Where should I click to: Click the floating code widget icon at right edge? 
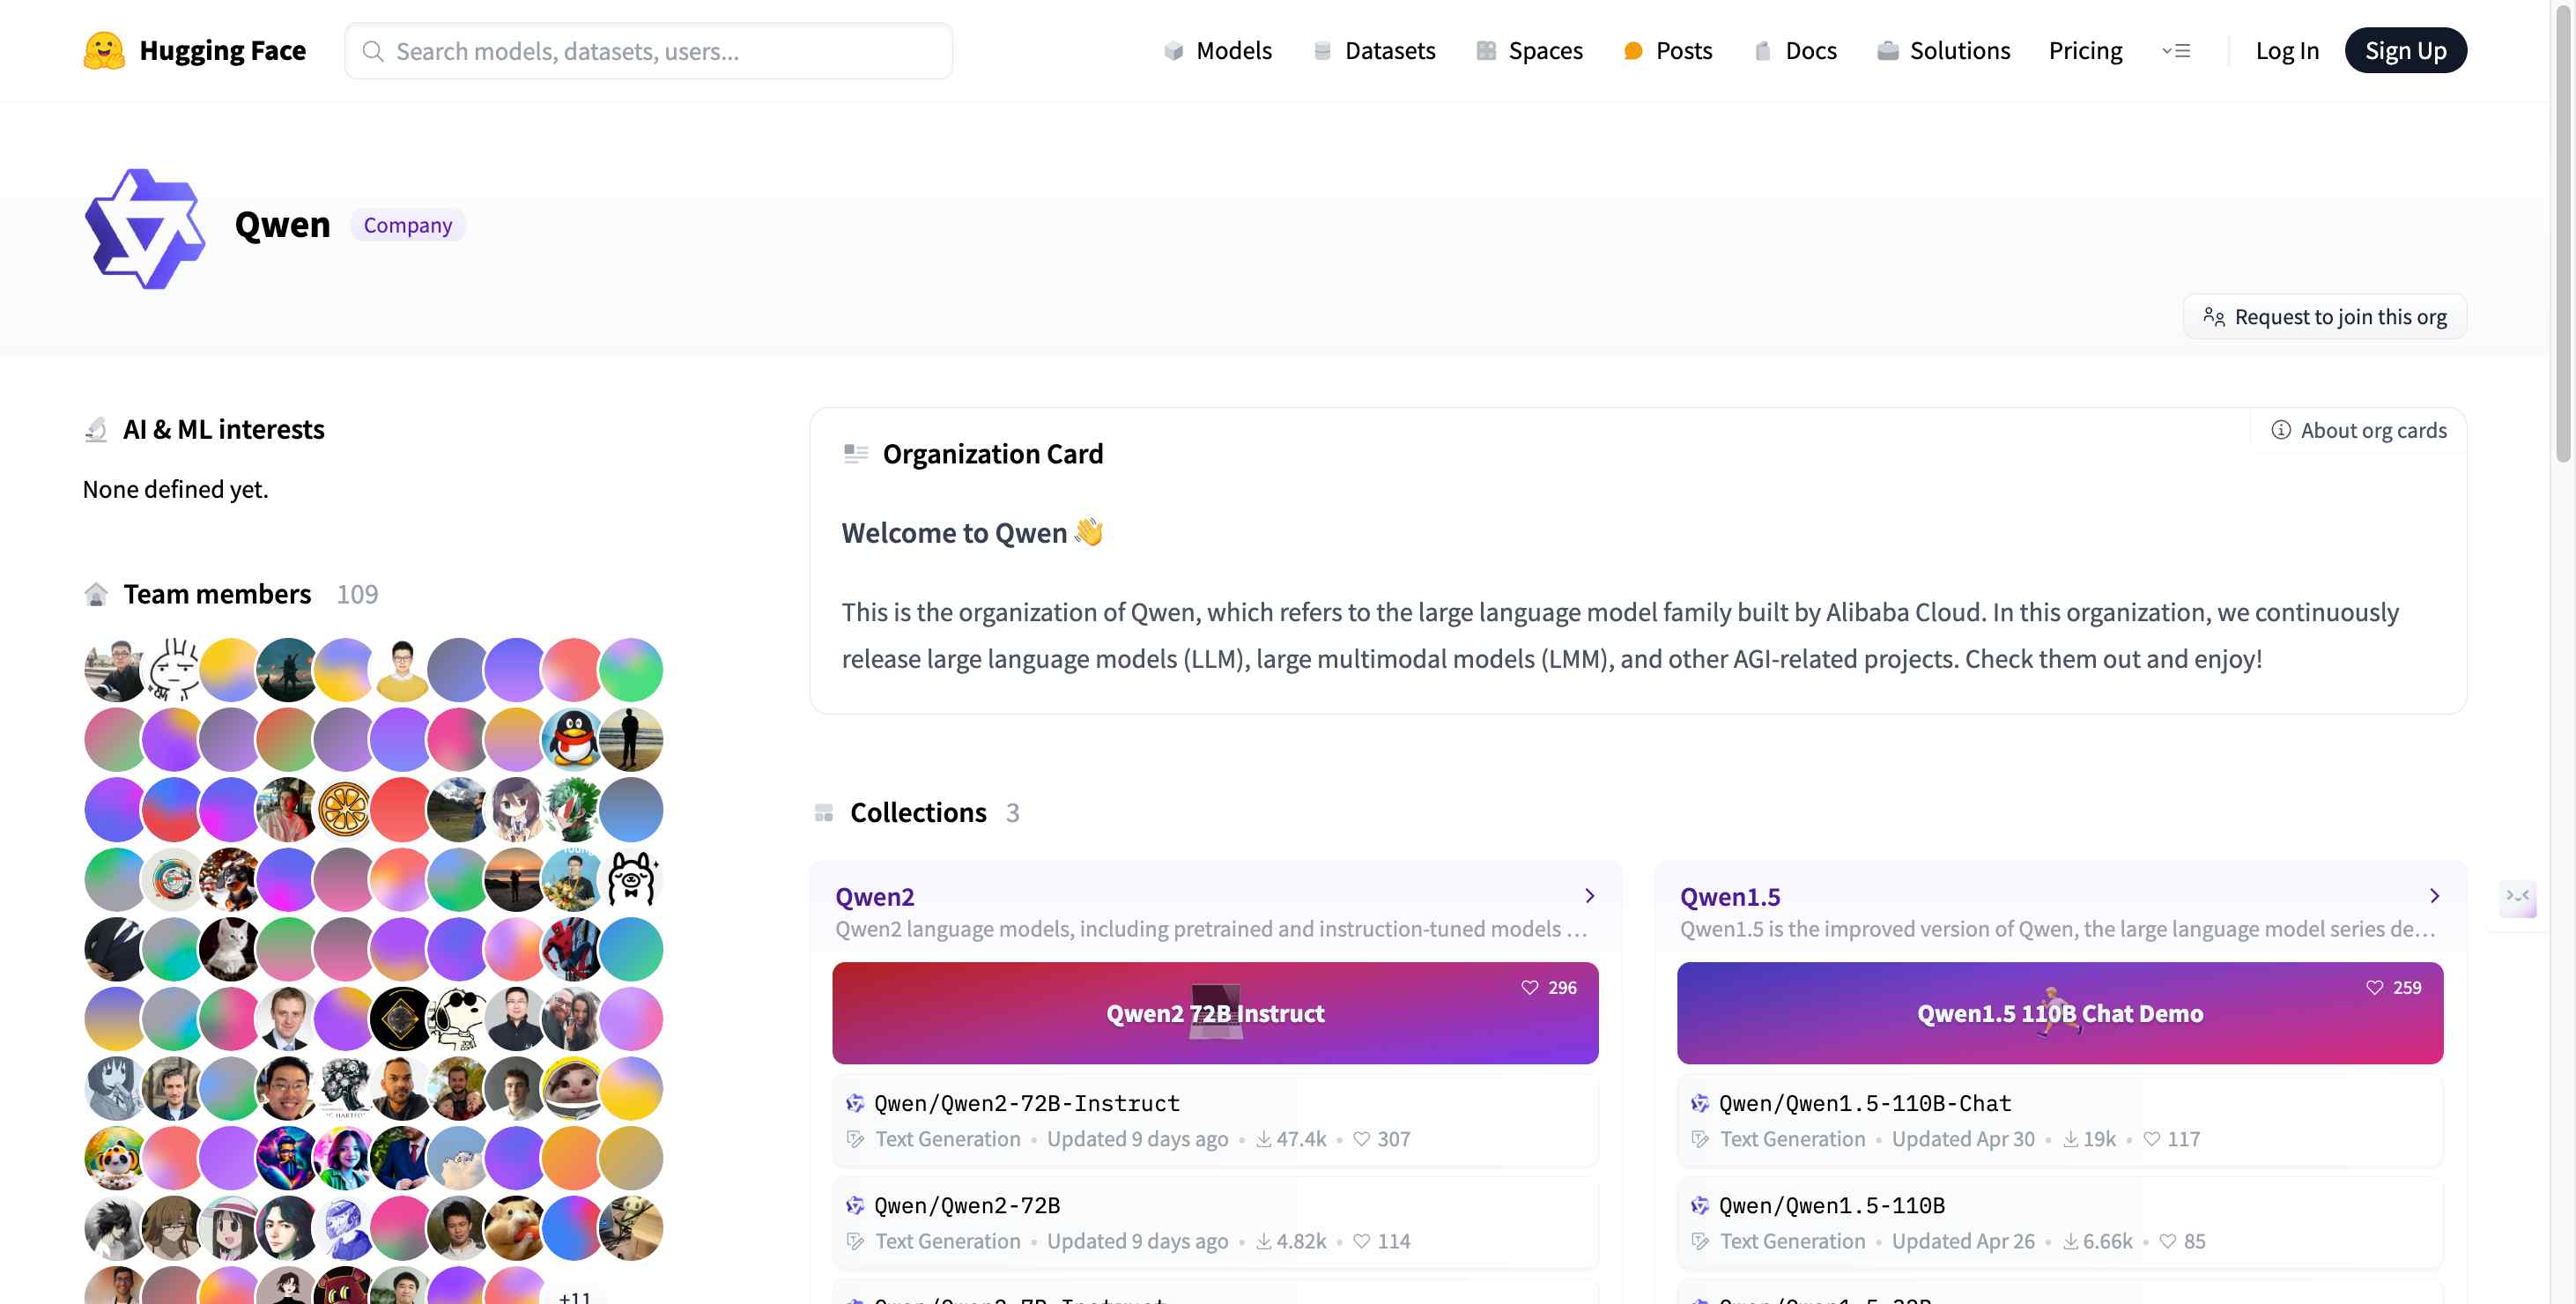point(2517,897)
